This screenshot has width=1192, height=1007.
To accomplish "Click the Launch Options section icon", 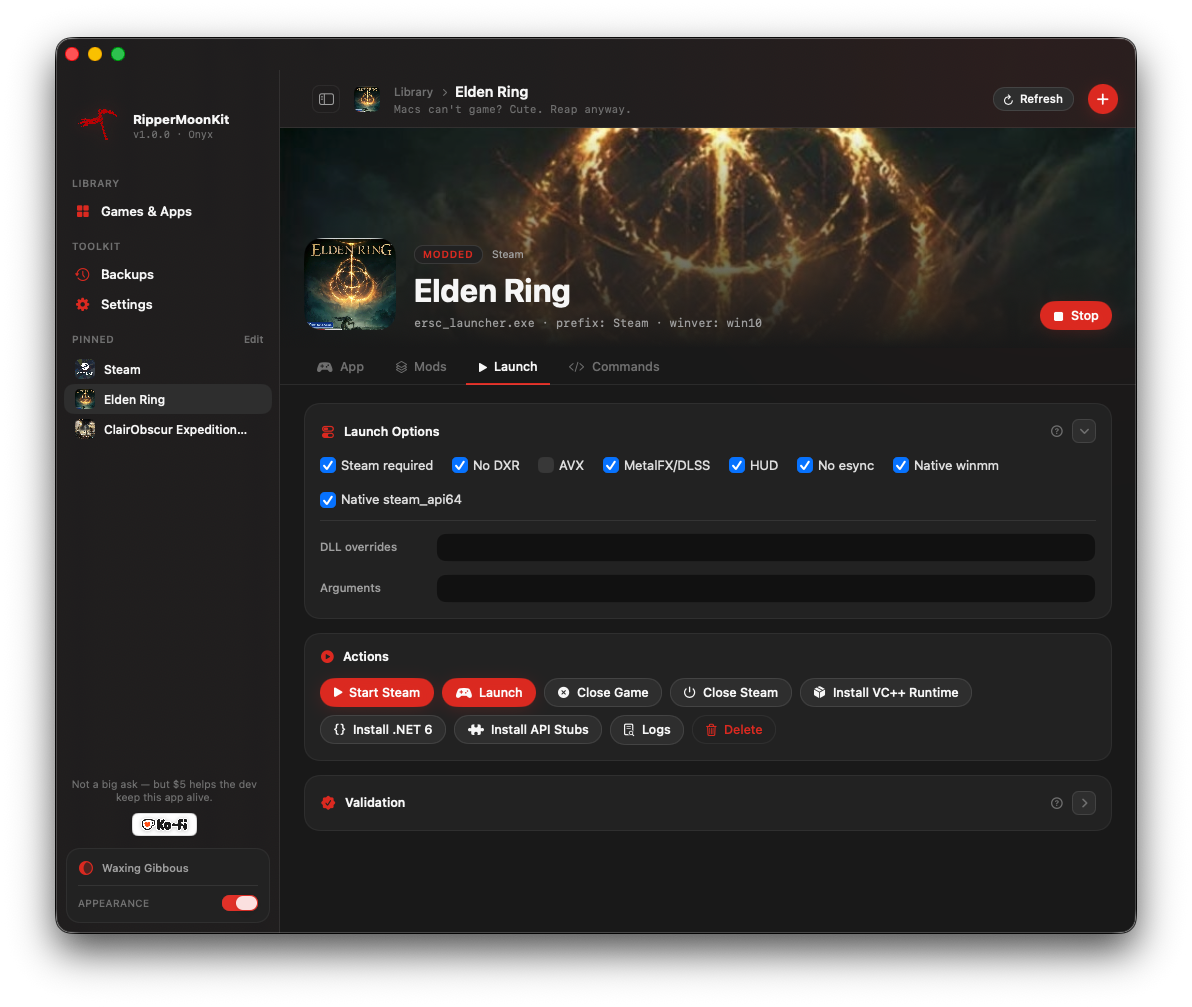I will [x=328, y=432].
